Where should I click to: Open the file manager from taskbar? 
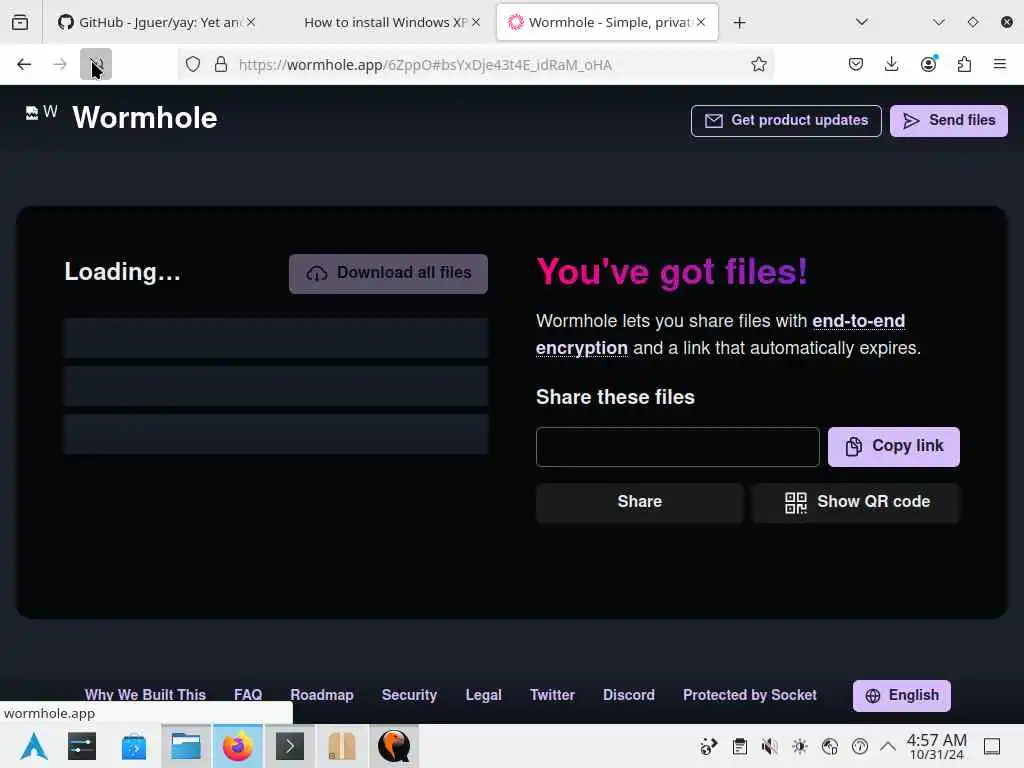tap(186, 746)
